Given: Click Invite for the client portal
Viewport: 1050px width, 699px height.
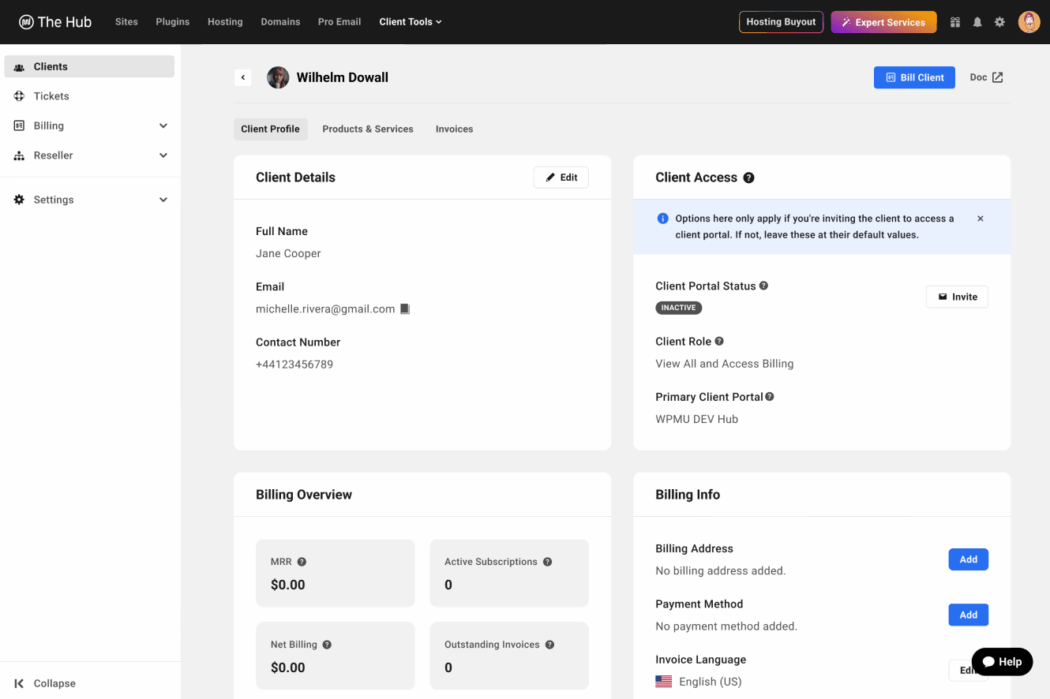Looking at the screenshot, I should pos(956,296).
